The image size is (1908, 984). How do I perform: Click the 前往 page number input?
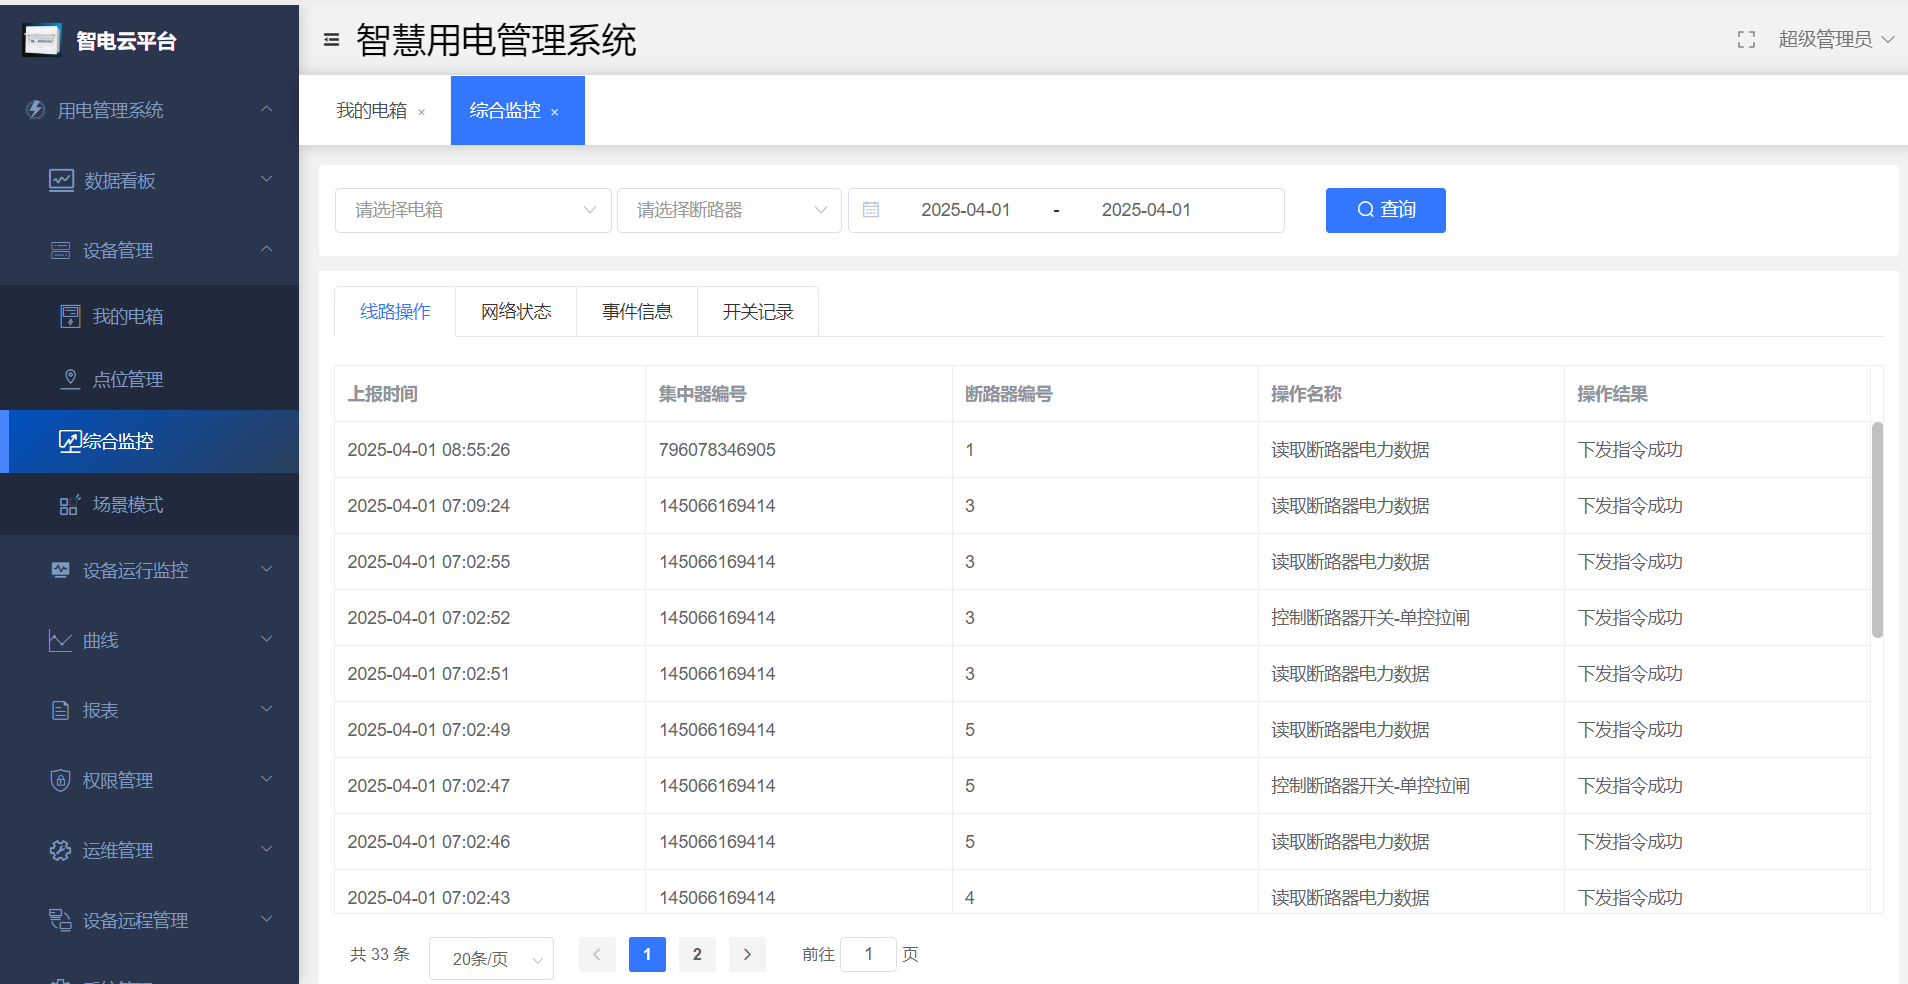pyautogui.click(x=868, y=954)
